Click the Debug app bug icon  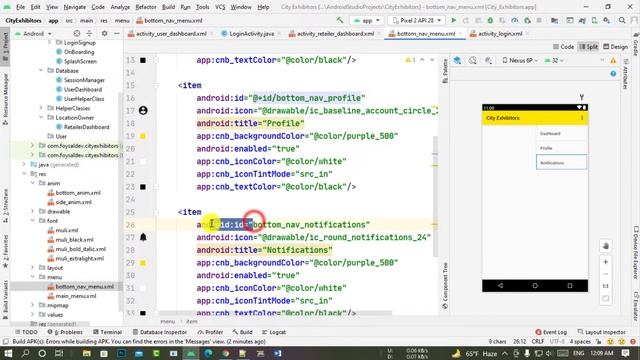pyautogui.click(x=490, y=20)
